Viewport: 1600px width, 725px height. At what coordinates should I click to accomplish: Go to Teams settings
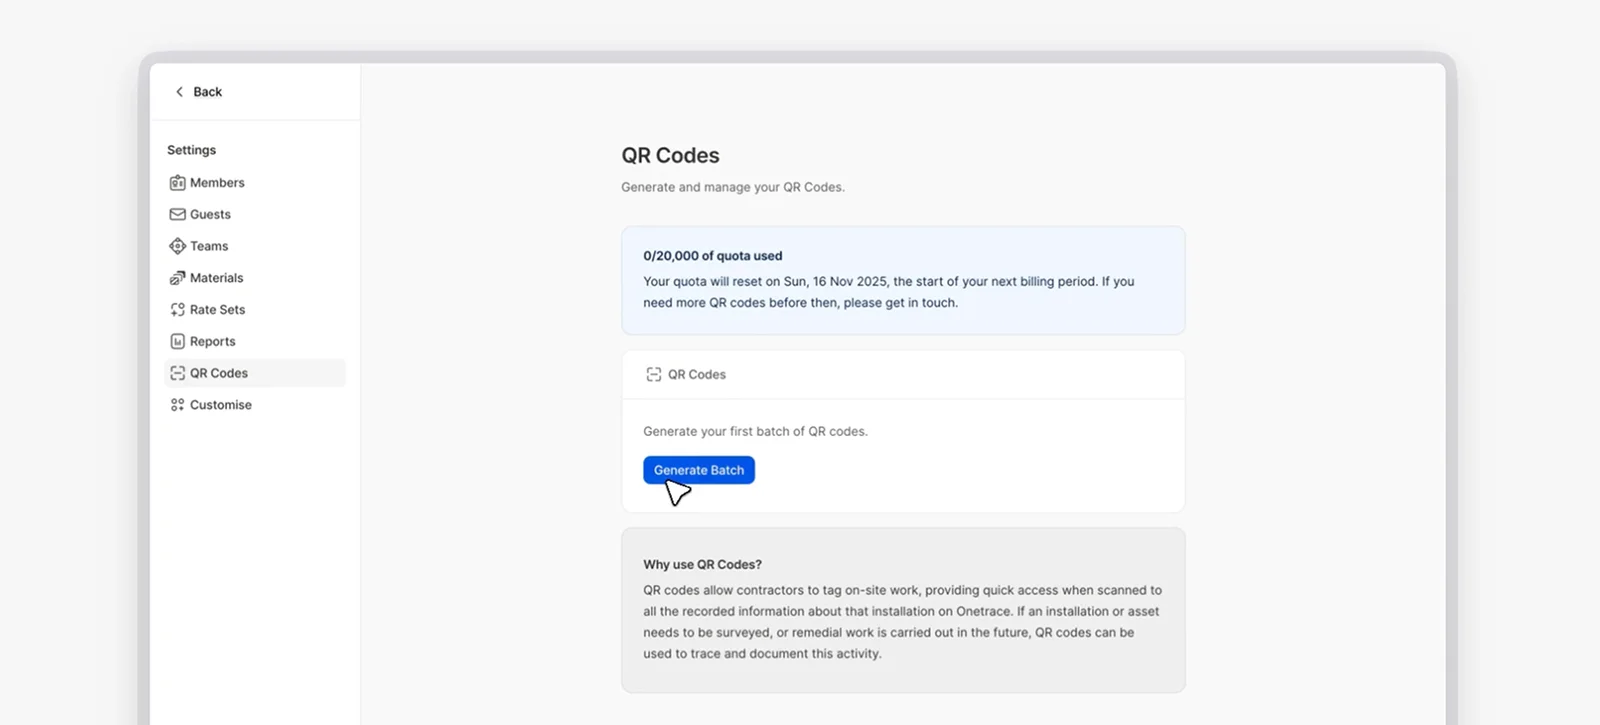coord(255,246)
